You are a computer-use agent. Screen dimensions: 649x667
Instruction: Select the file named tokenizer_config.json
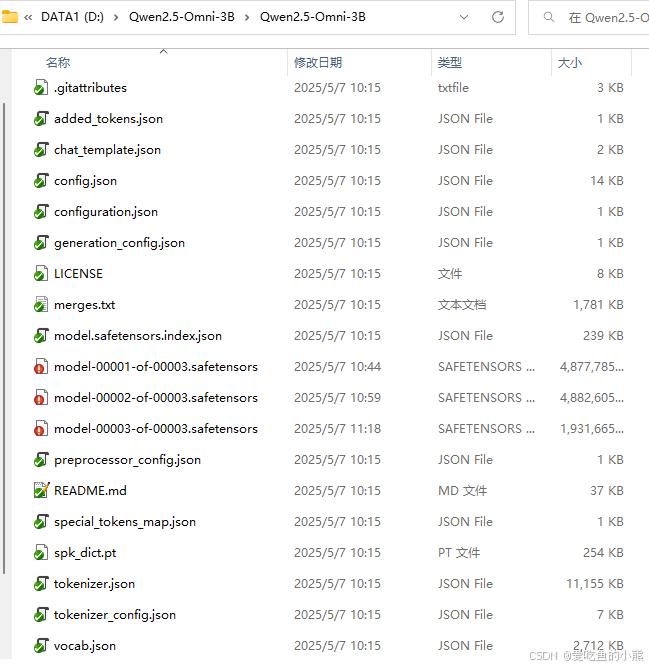tap(115, 615)
